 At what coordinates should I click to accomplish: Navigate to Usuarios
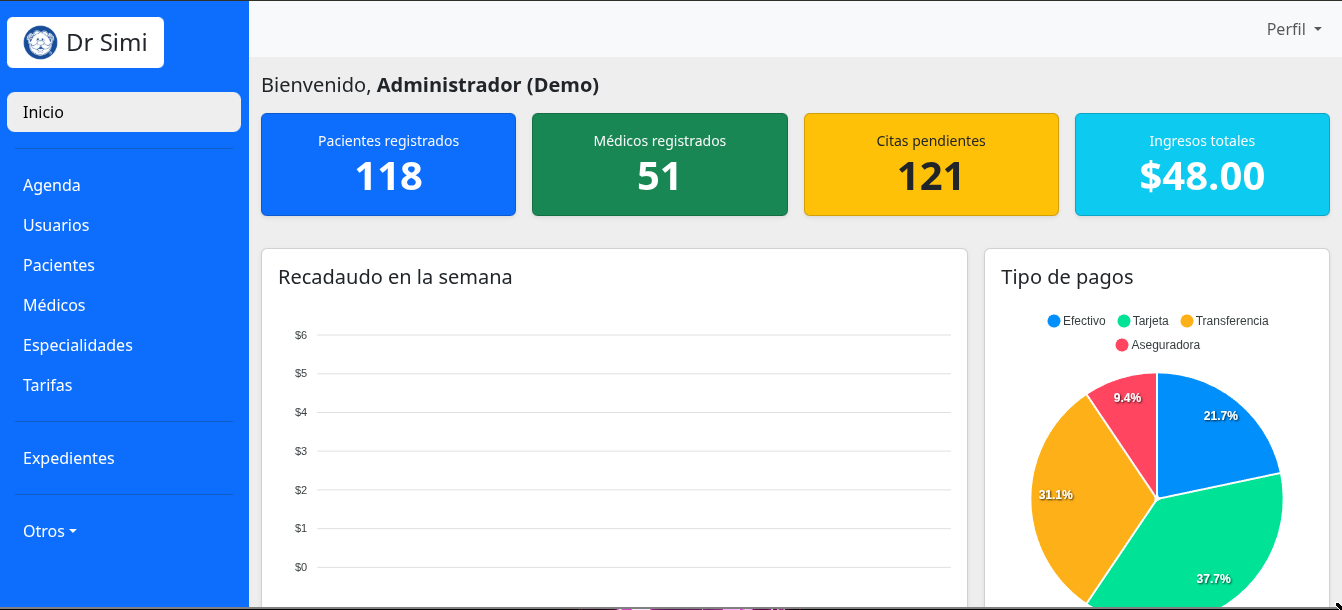pos(56,225)
